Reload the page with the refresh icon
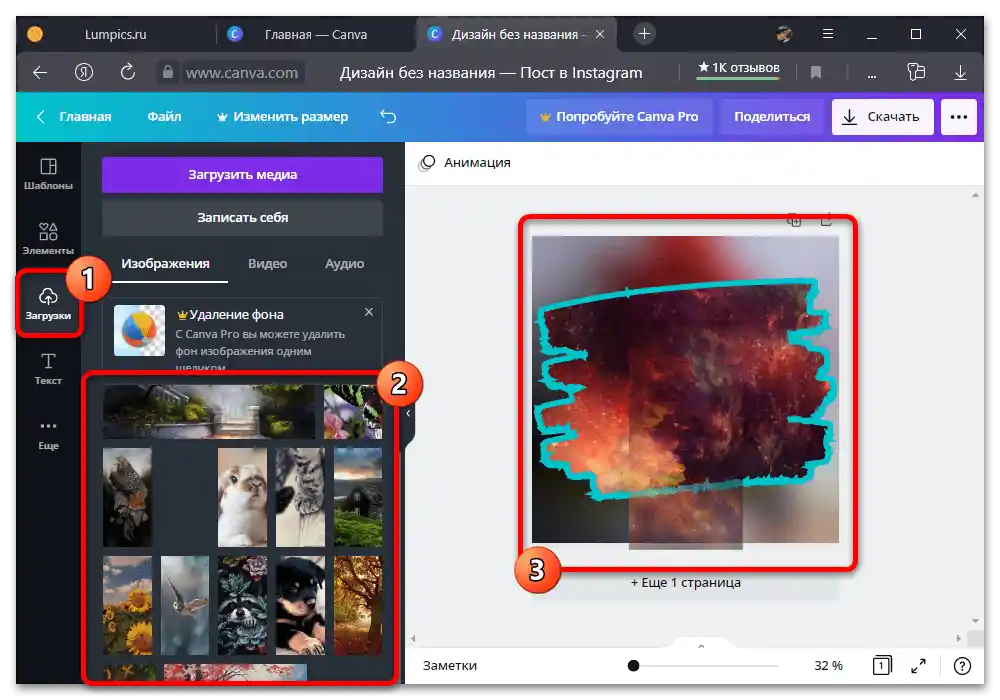Viewport: 1000px width, 700px height. (x=128, y=72)
